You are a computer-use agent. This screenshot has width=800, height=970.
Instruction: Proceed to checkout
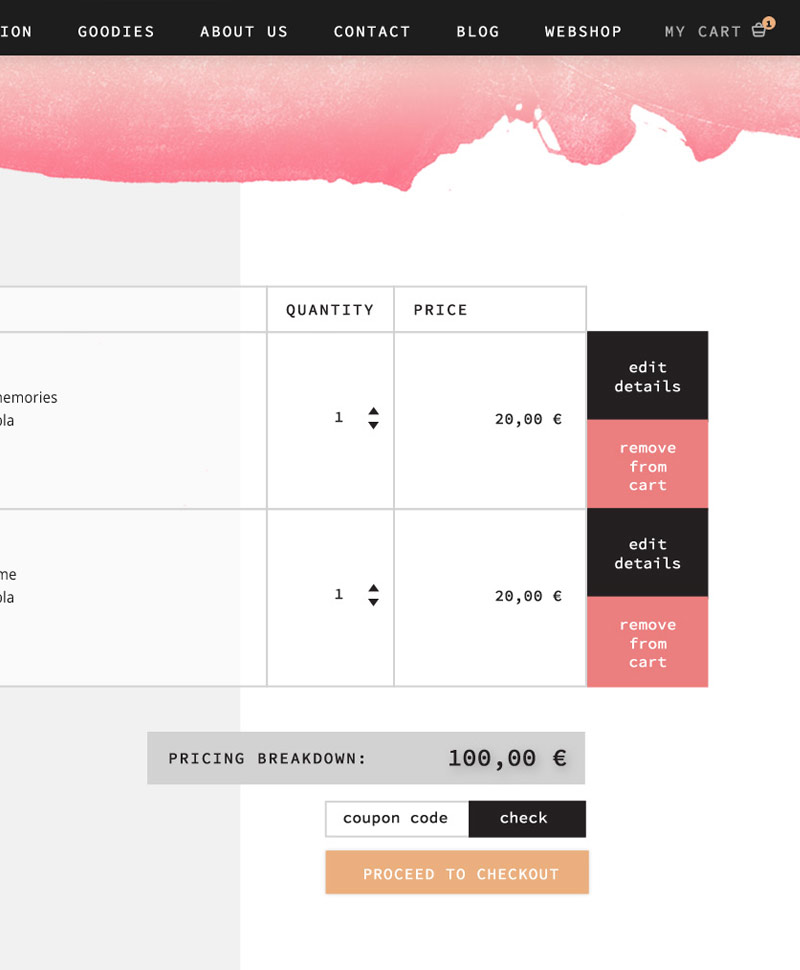coord(457,872)
